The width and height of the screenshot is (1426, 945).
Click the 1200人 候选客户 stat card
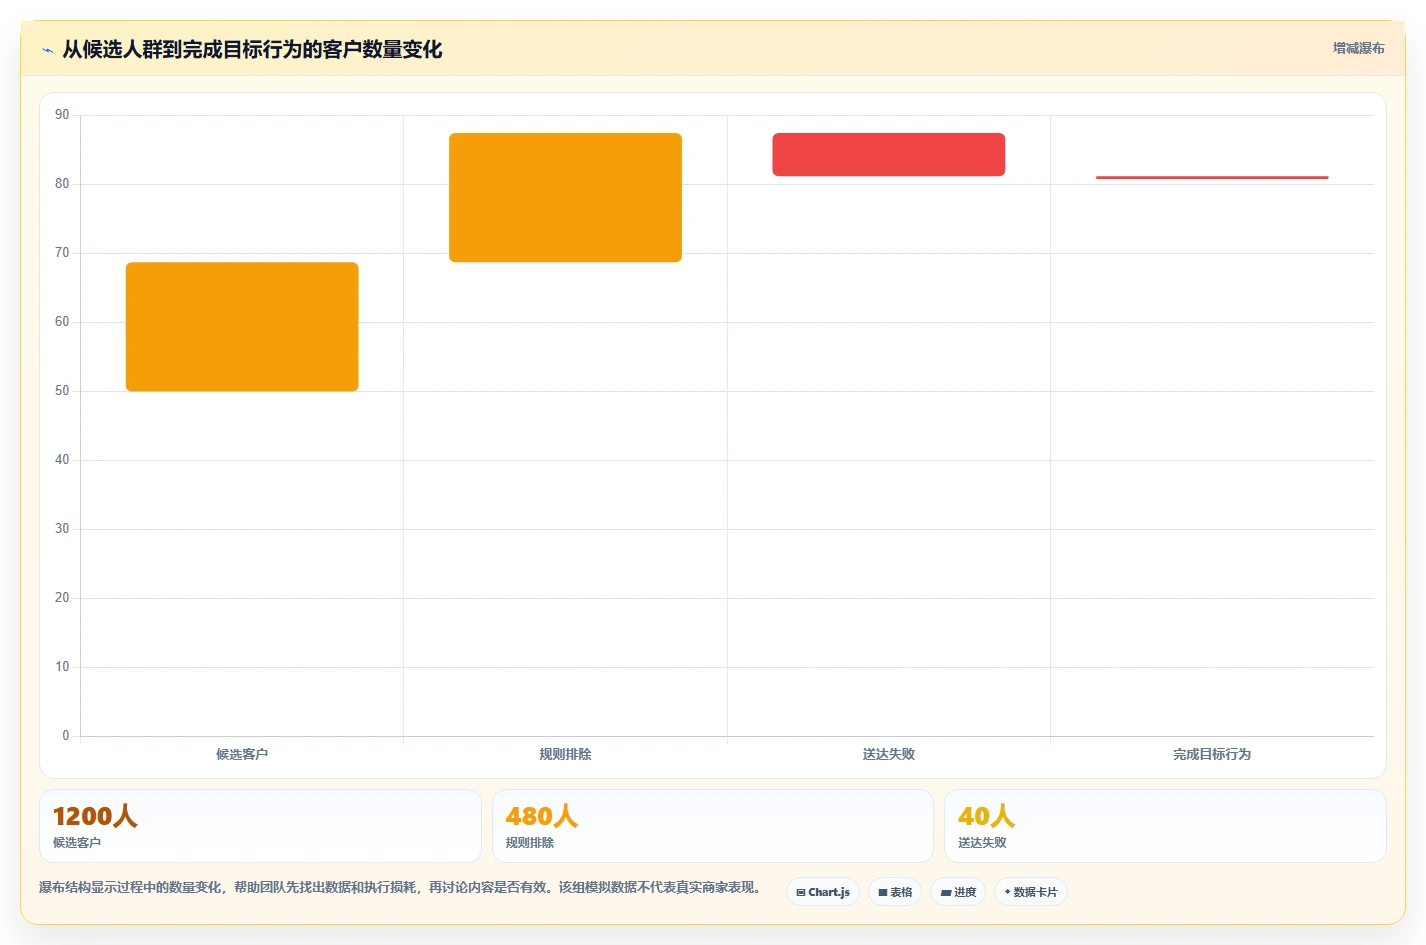point(260,826)
